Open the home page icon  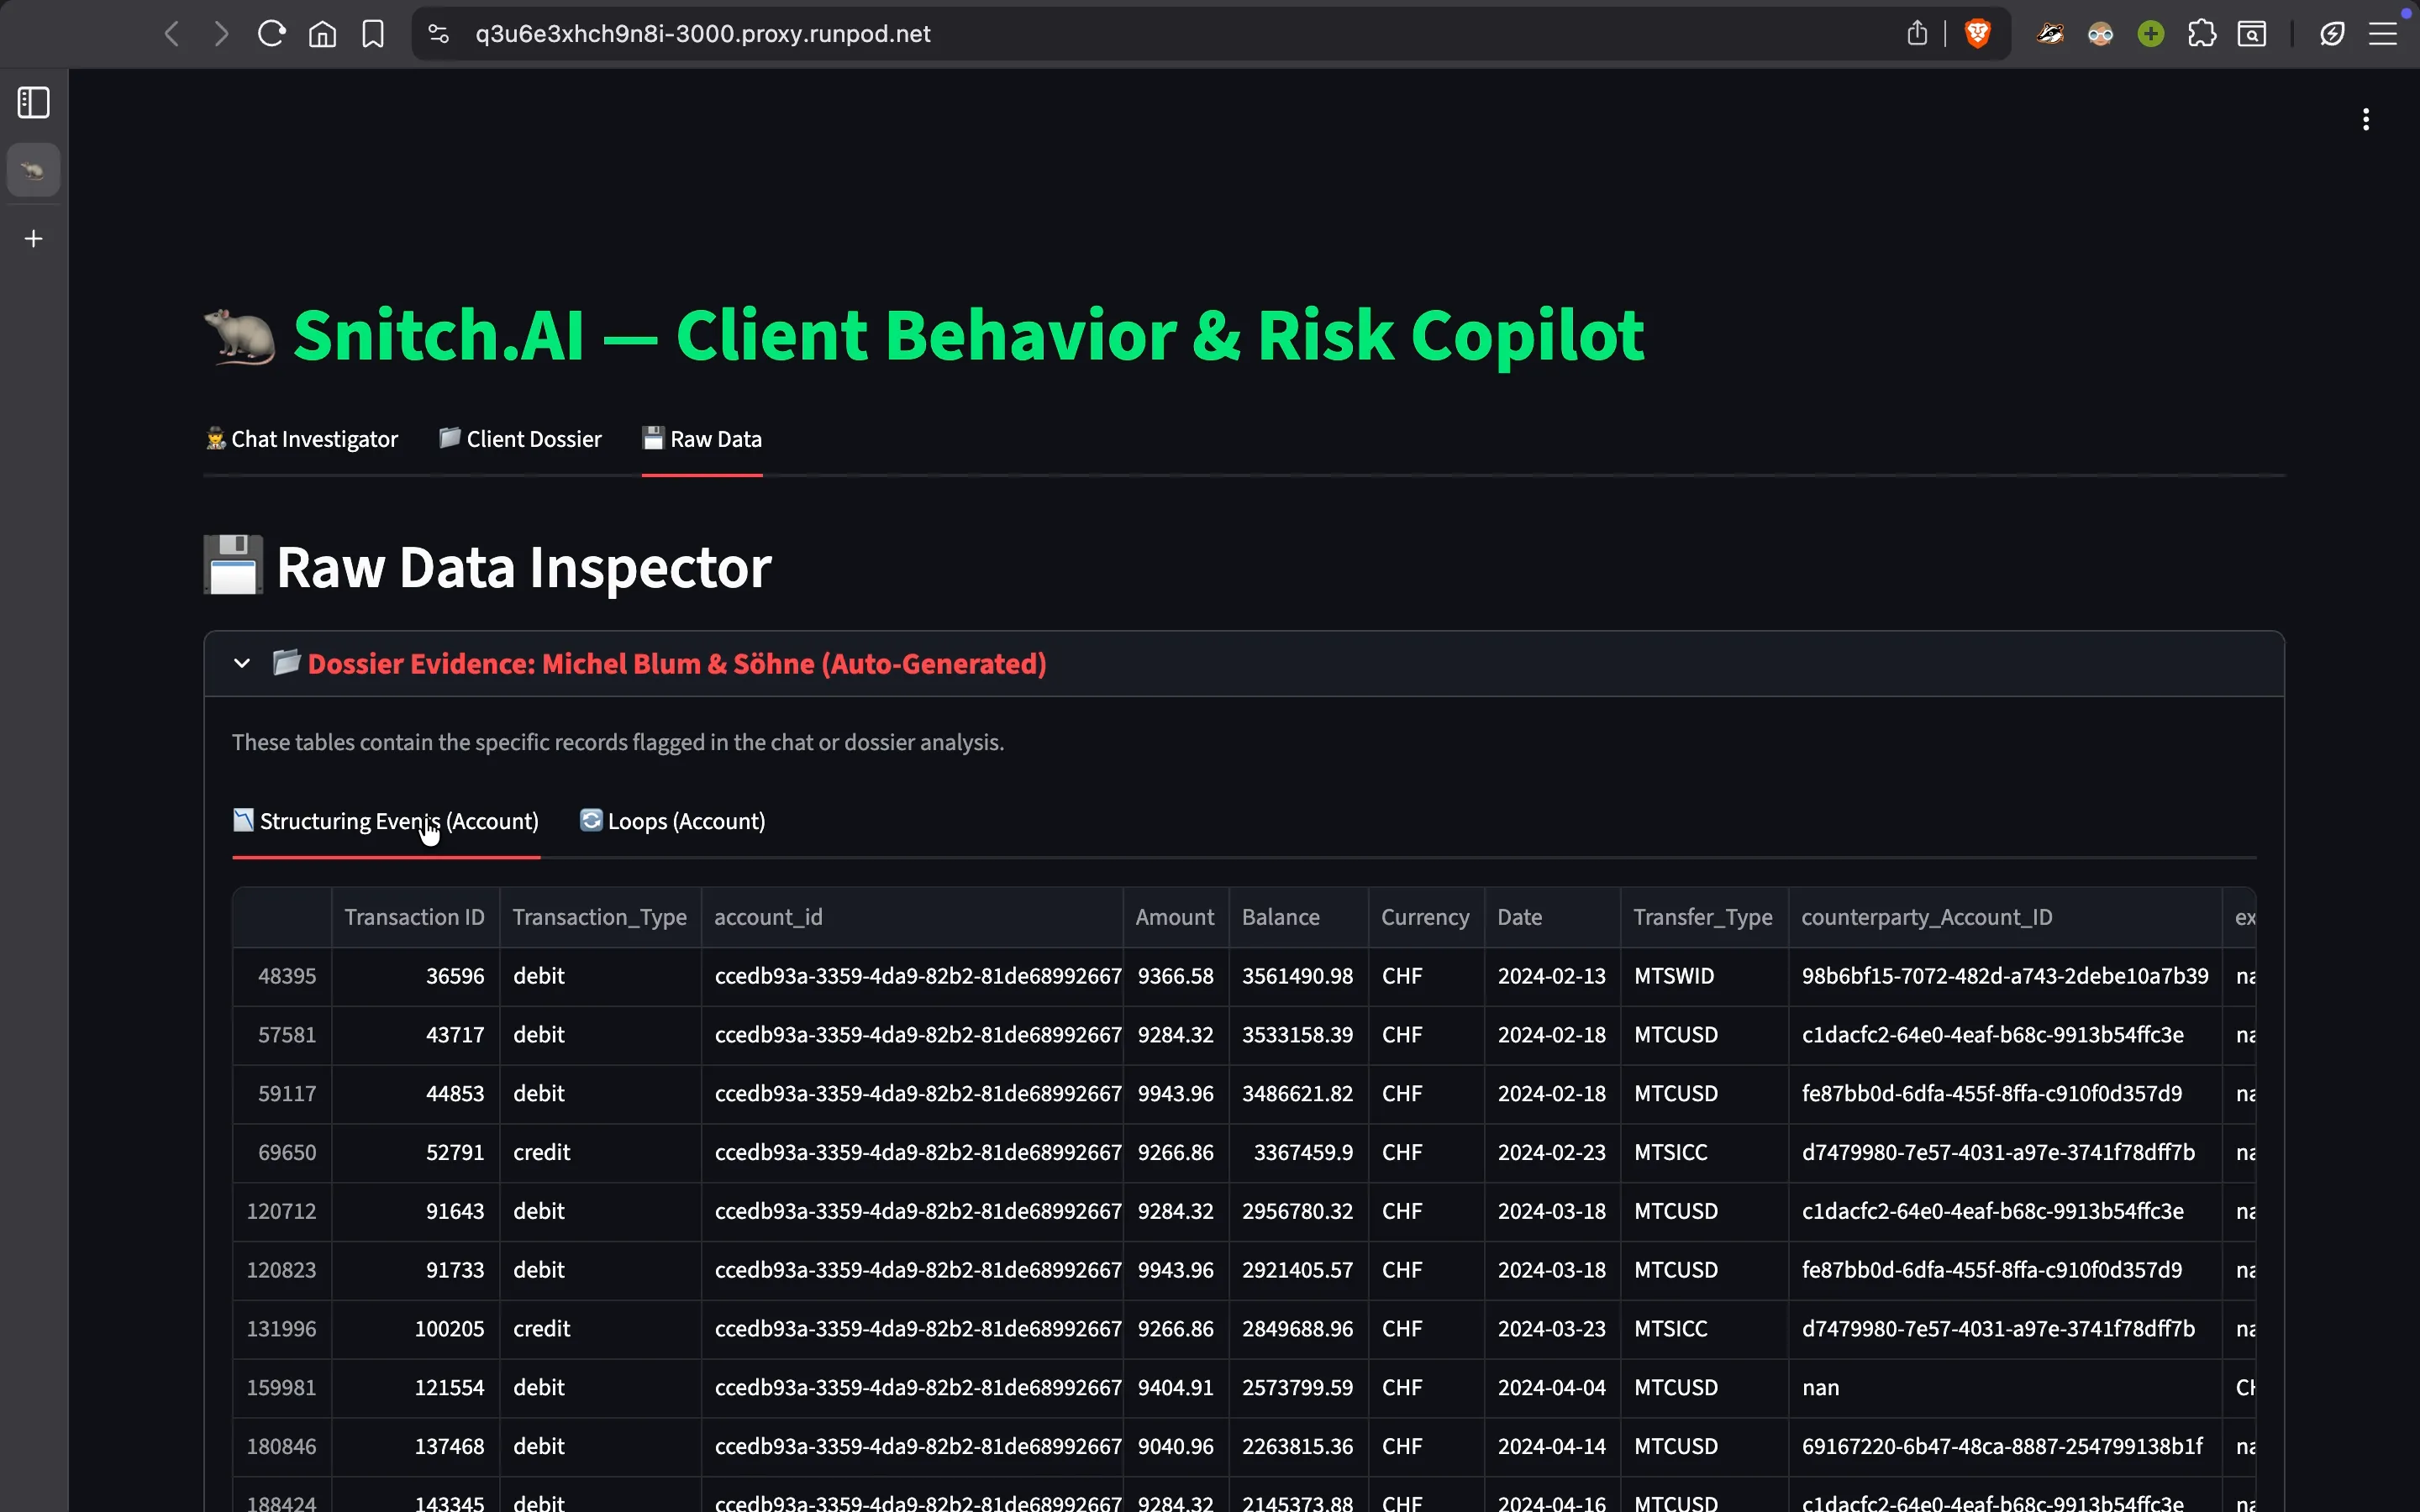click(x=322, y=34)
